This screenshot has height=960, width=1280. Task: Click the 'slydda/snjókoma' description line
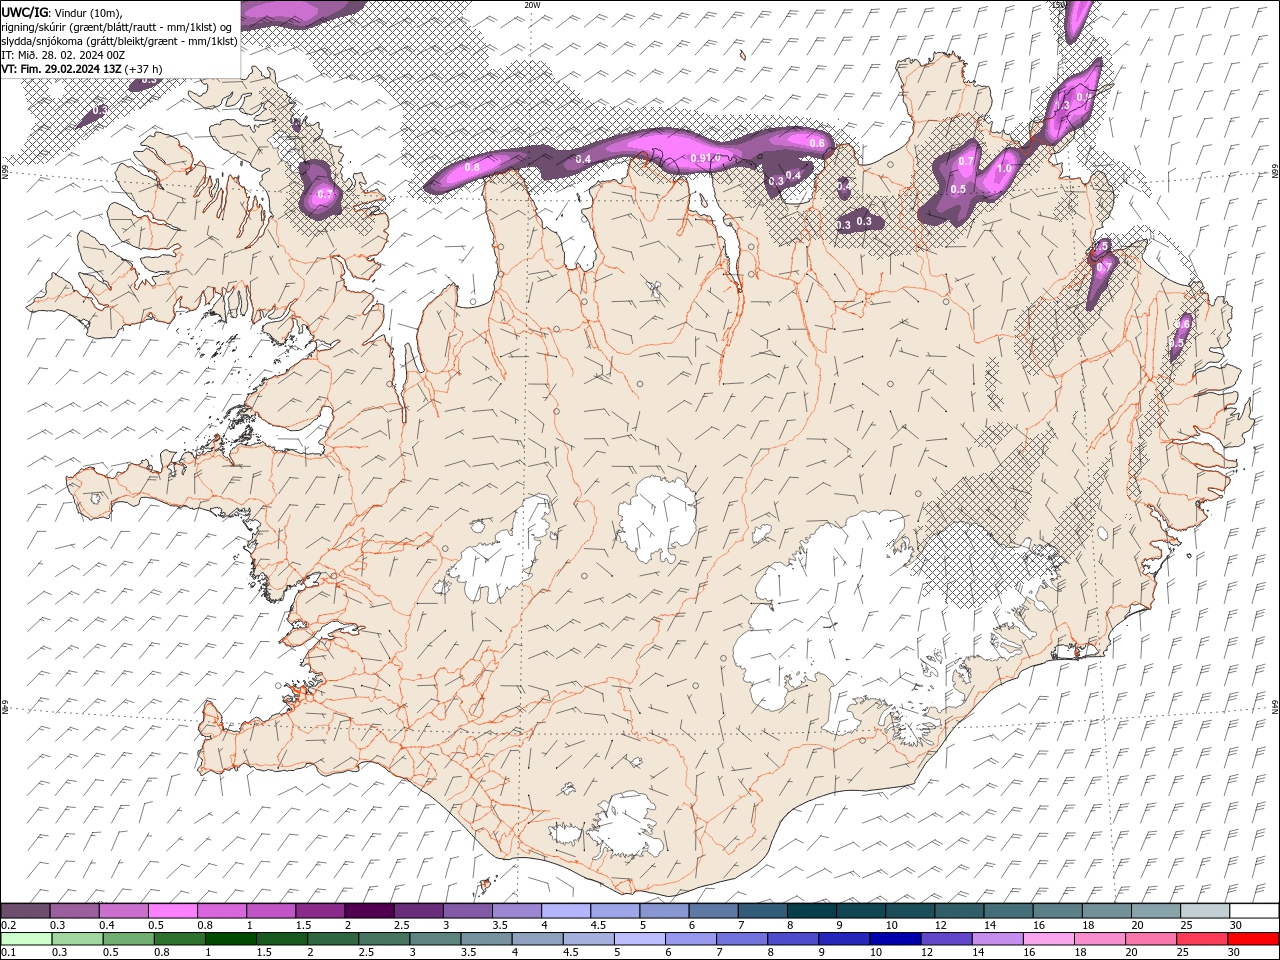tap(119, 41)
